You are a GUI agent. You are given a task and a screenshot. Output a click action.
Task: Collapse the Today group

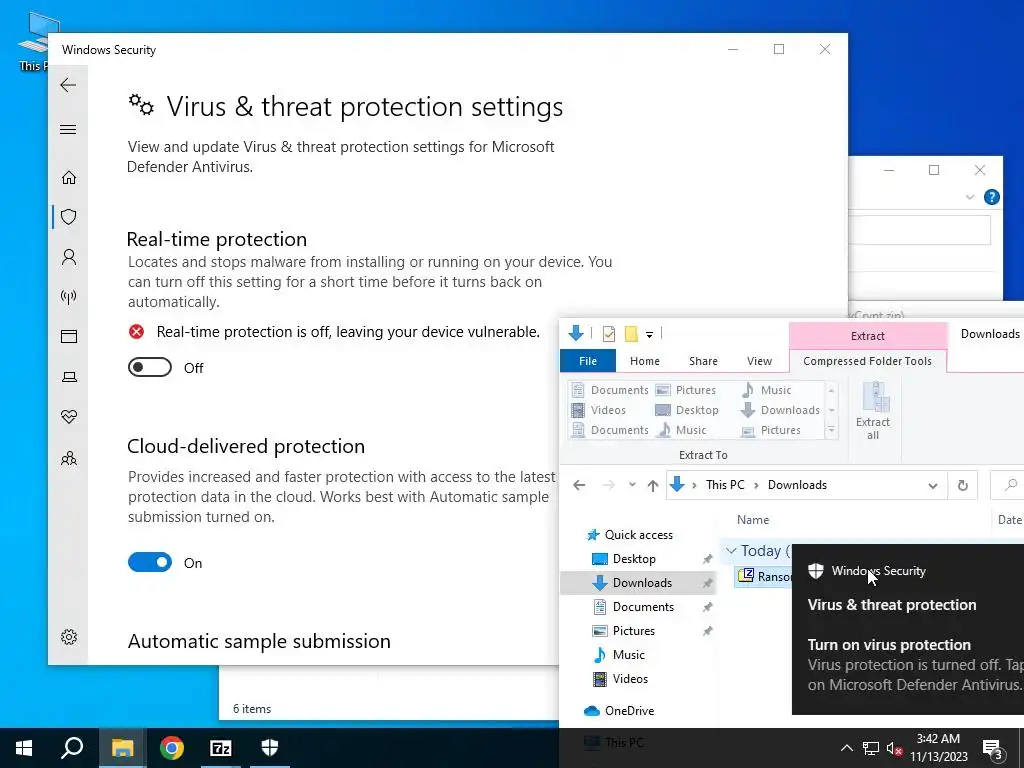click(731, 551)
